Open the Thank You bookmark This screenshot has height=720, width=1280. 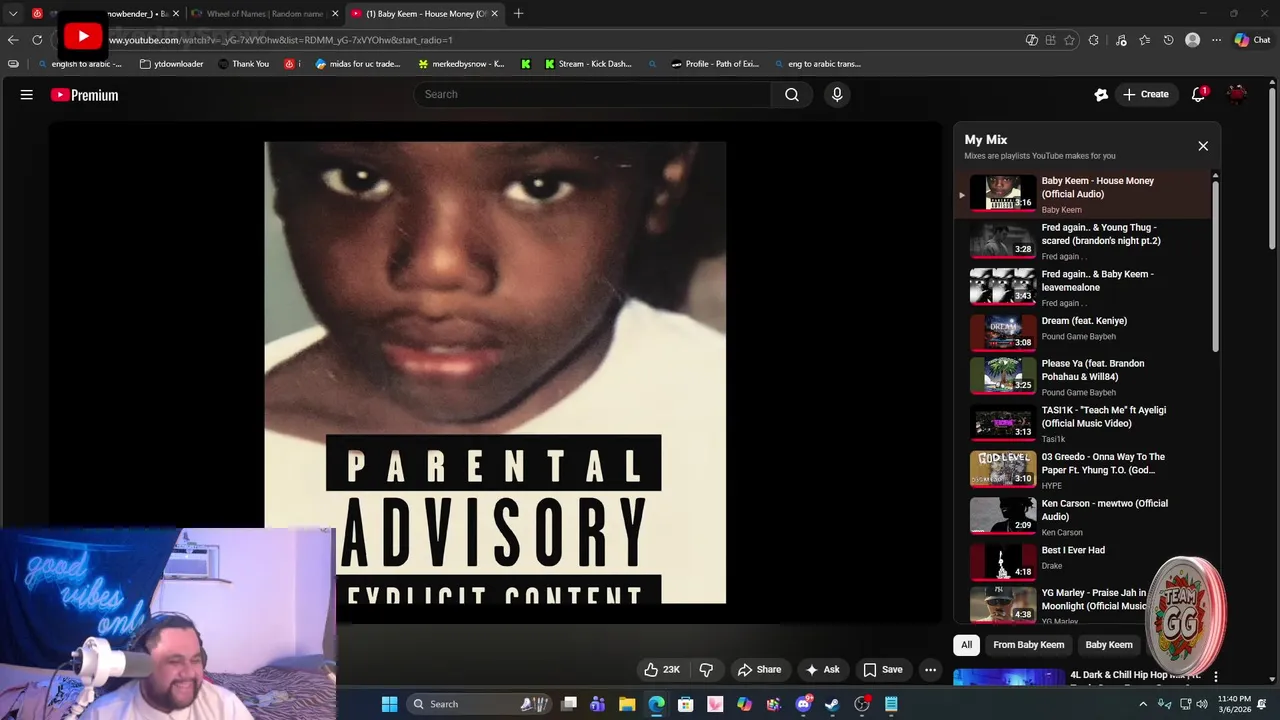click(243, 64)
